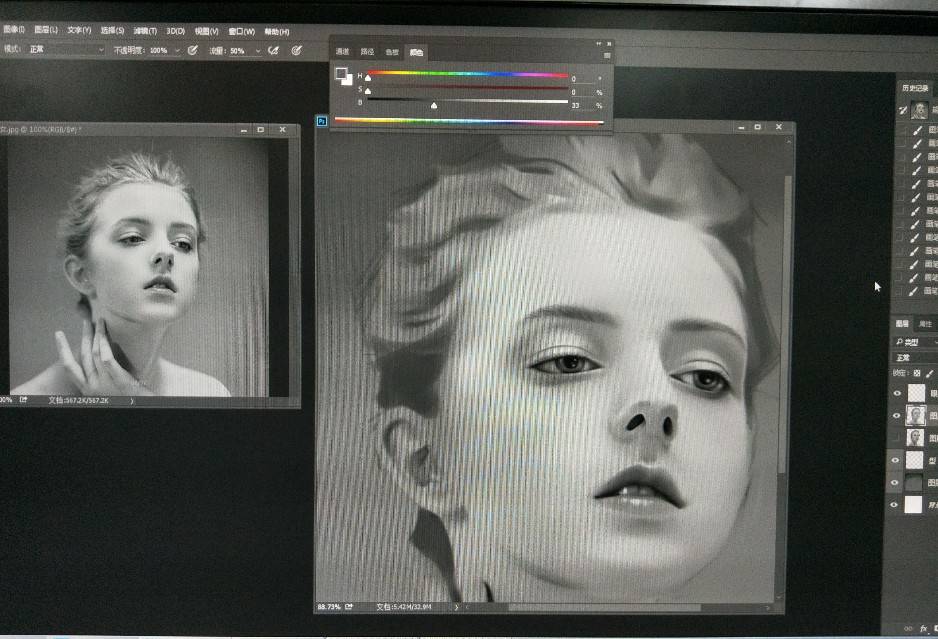Viewport: 938px width, 639px height.
Task: Click share icon beside 88.73% zoom
Action: click(x=349, y=607)
